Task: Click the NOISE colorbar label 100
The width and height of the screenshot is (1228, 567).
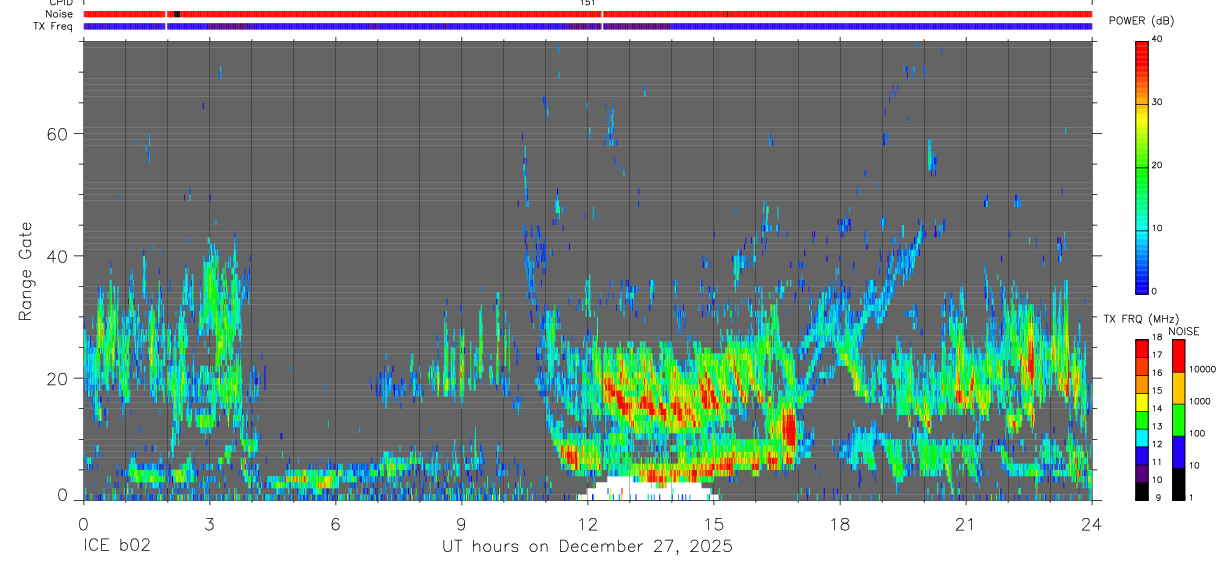Action: click(1198, 434)
